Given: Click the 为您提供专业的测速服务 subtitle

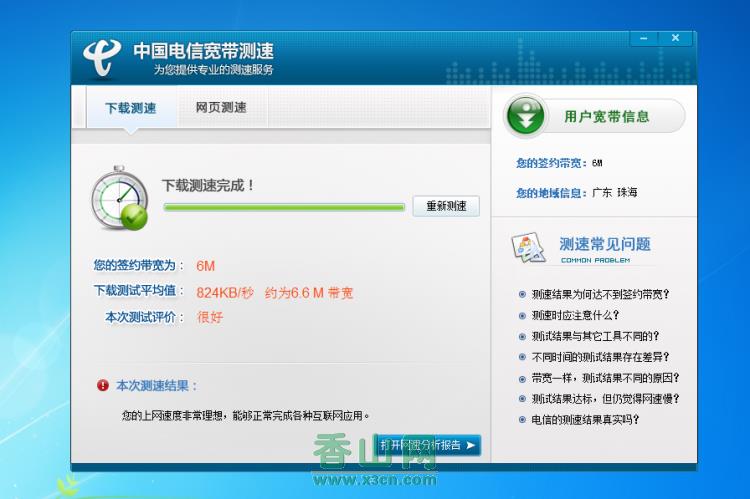Looking at the screenshot, I should [x=213, y=70].
